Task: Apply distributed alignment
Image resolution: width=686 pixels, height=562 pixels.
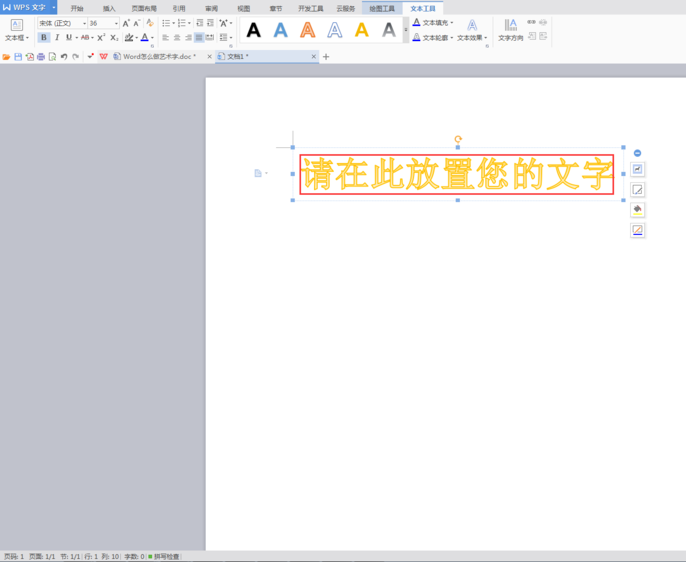Action: point(210,38)
